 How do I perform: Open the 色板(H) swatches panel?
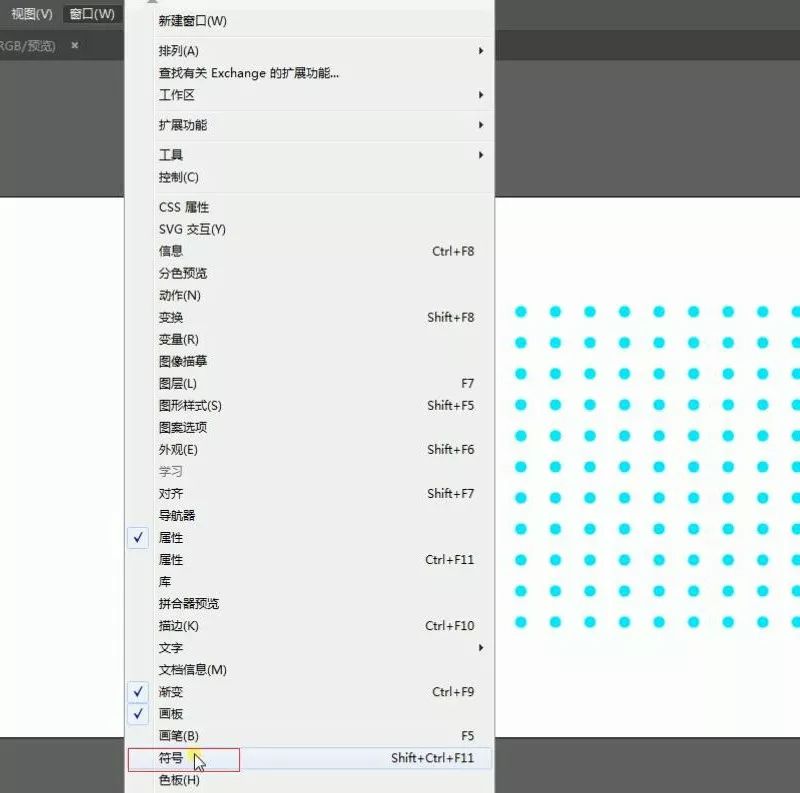[179, 780]
